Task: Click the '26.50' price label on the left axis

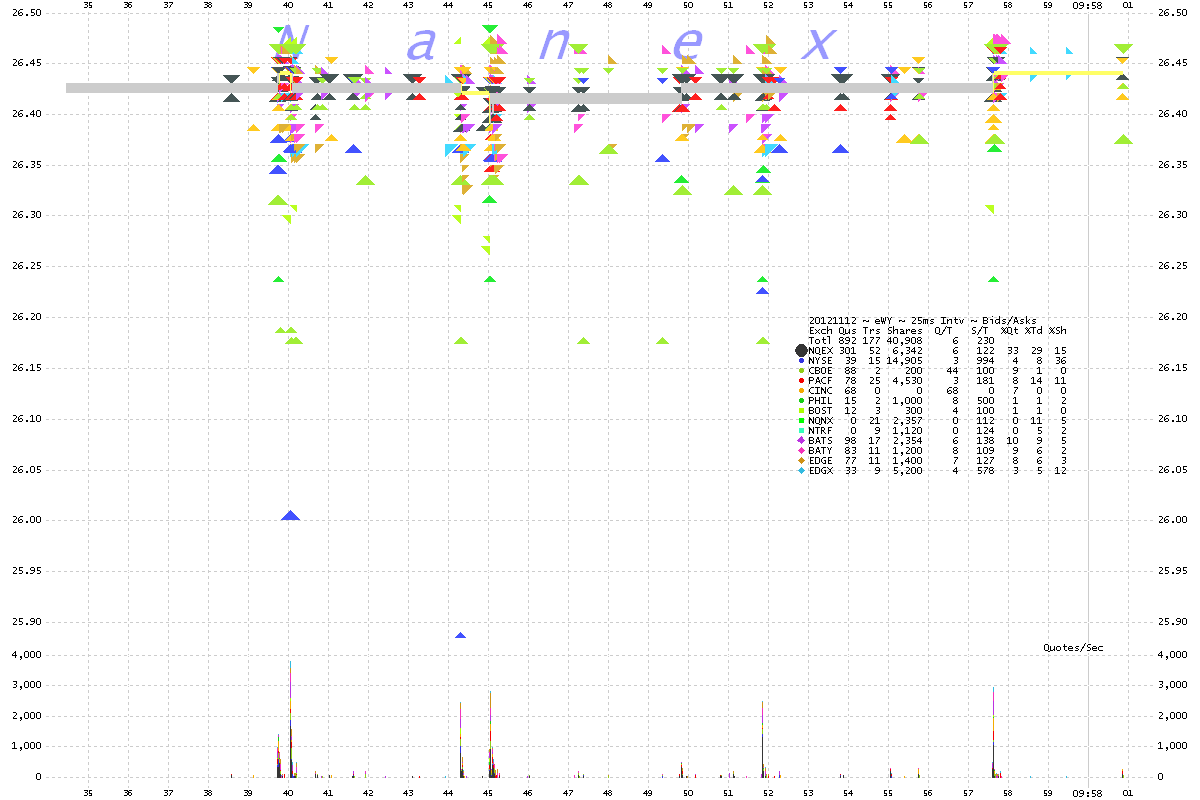Action: (26, 12)
